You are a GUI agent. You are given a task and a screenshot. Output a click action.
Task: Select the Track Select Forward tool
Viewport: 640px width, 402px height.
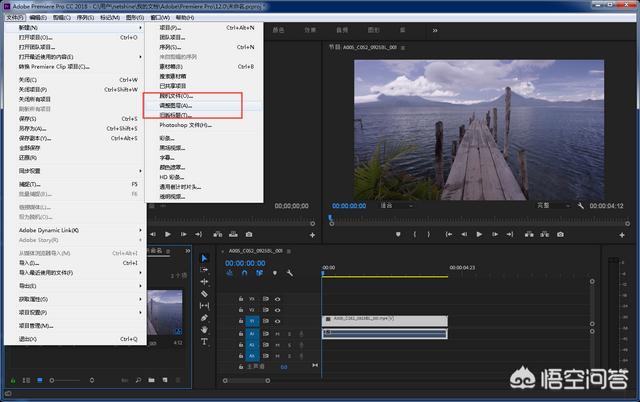204,270
